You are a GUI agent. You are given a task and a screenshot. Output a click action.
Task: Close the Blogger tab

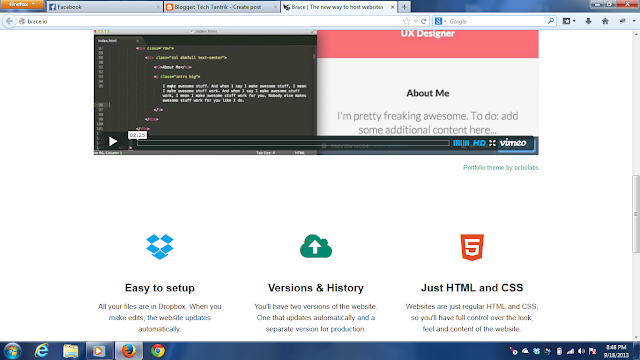click(x=275, y=7)
